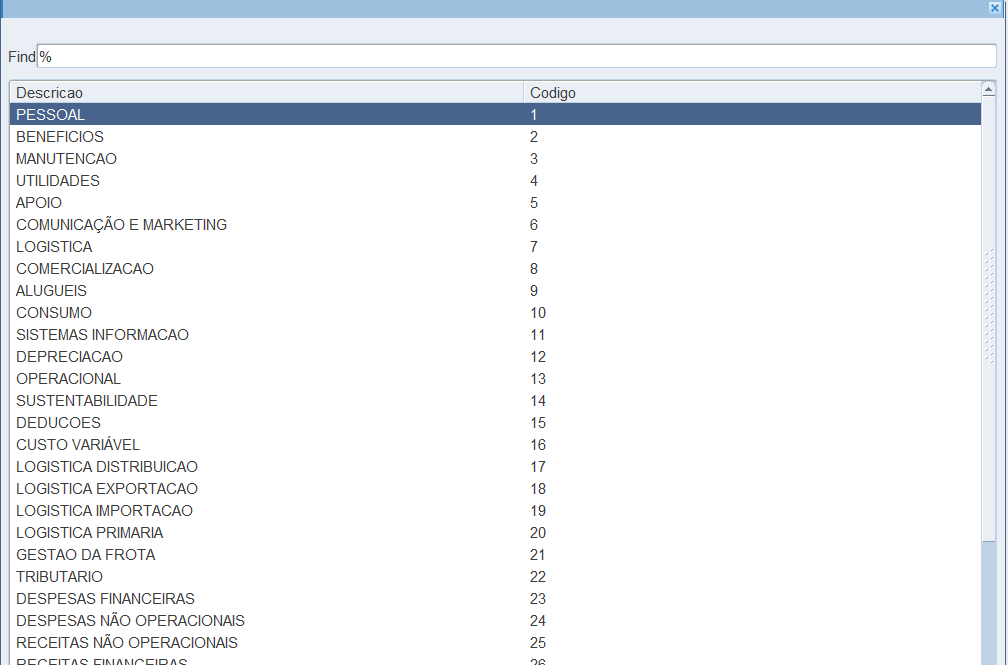Select the MANUTENCAO row

pyautogui.click(x=495, y=158)
